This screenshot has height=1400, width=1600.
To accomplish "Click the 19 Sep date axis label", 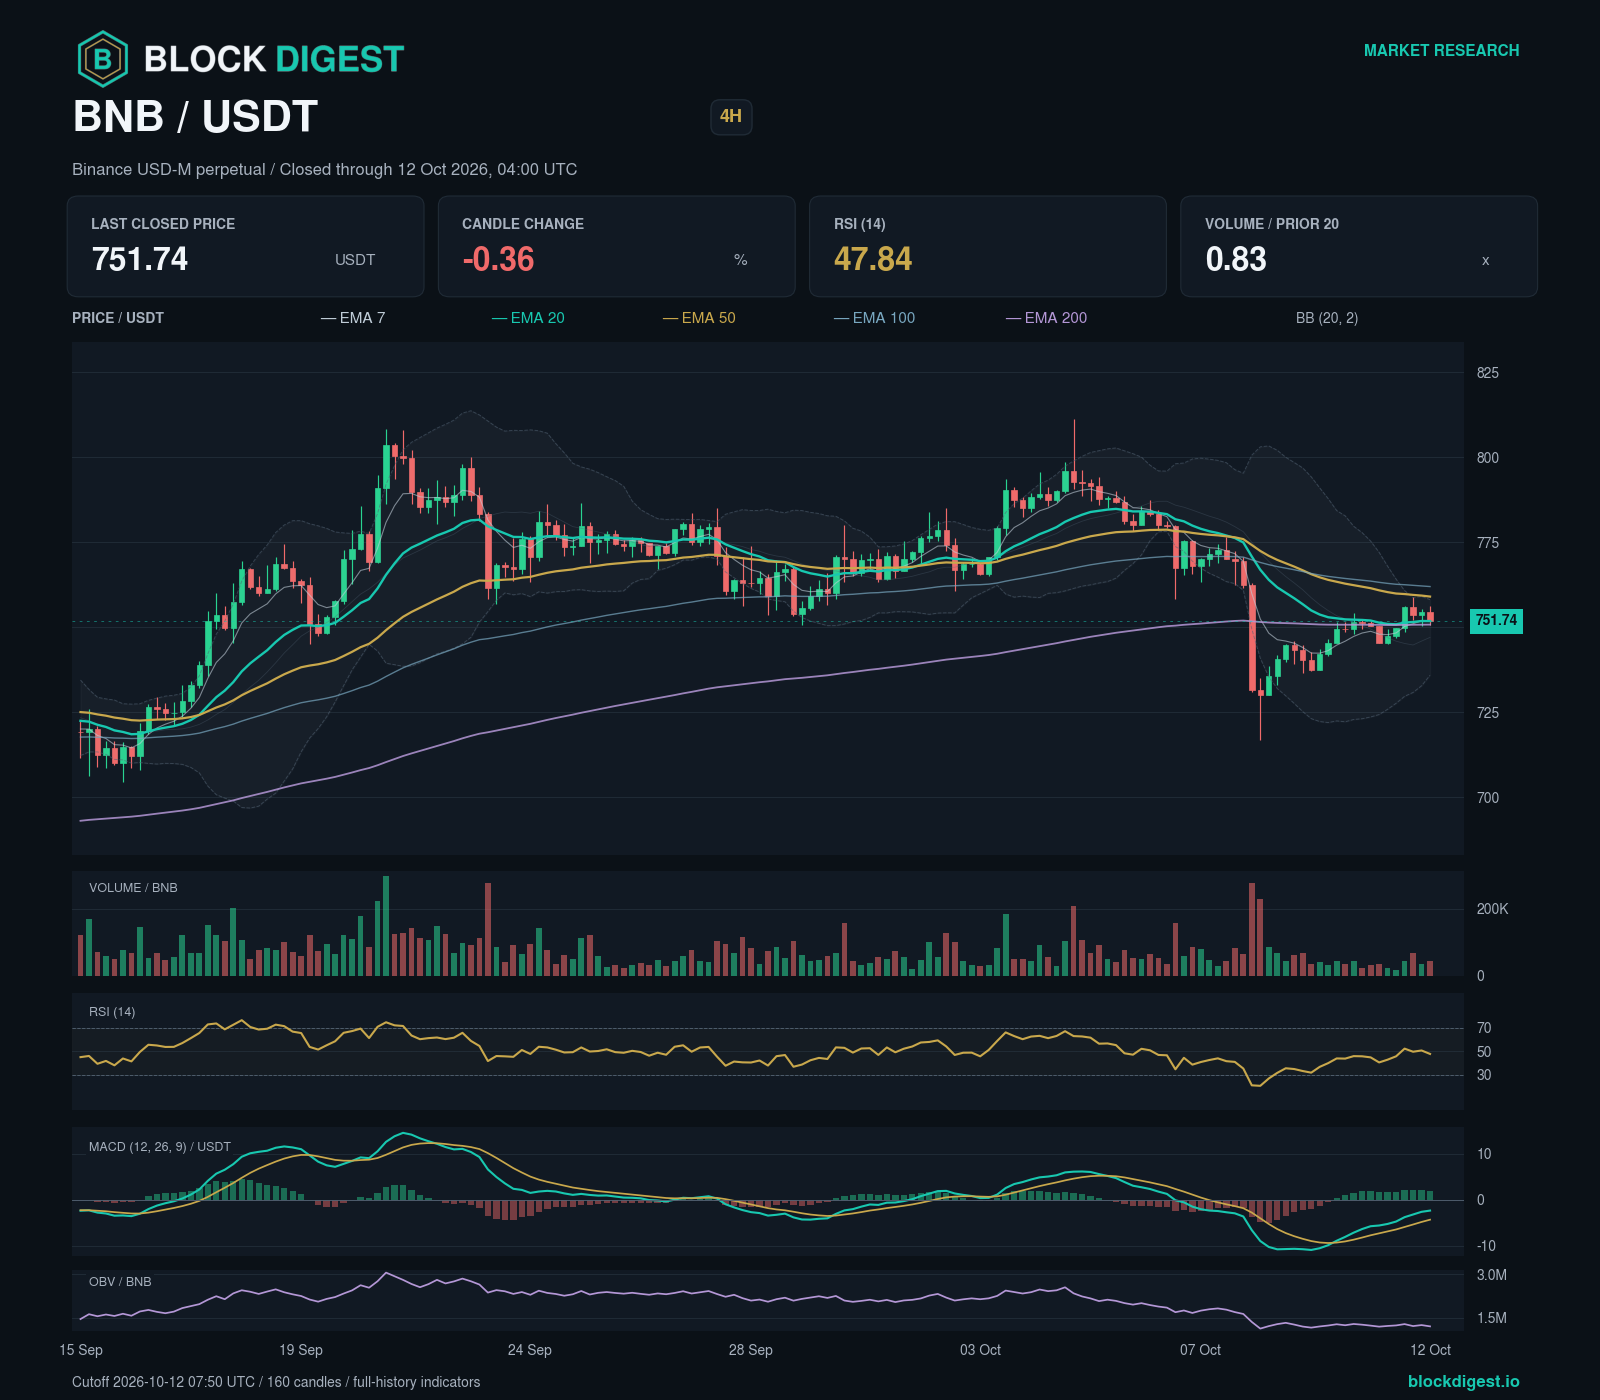I will coord(301,1350).
